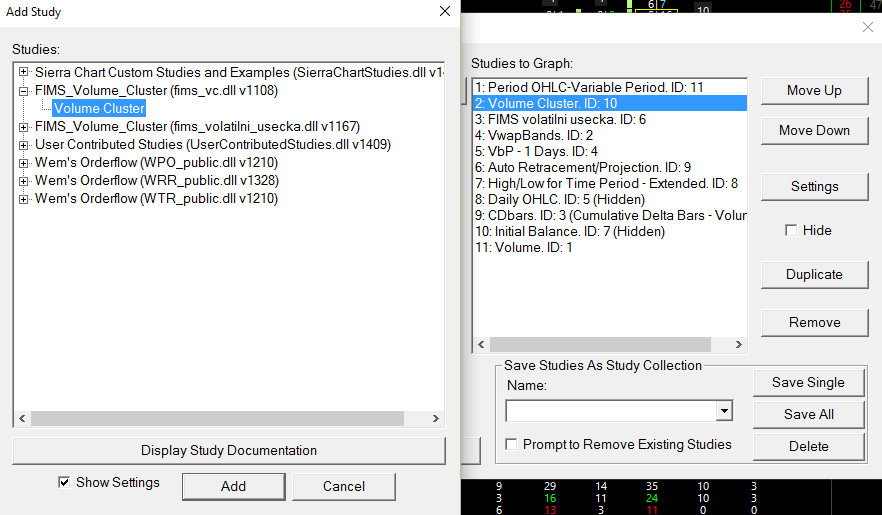
Task: Click Studies tree scroll right arrow
Action: coord(435,418)
